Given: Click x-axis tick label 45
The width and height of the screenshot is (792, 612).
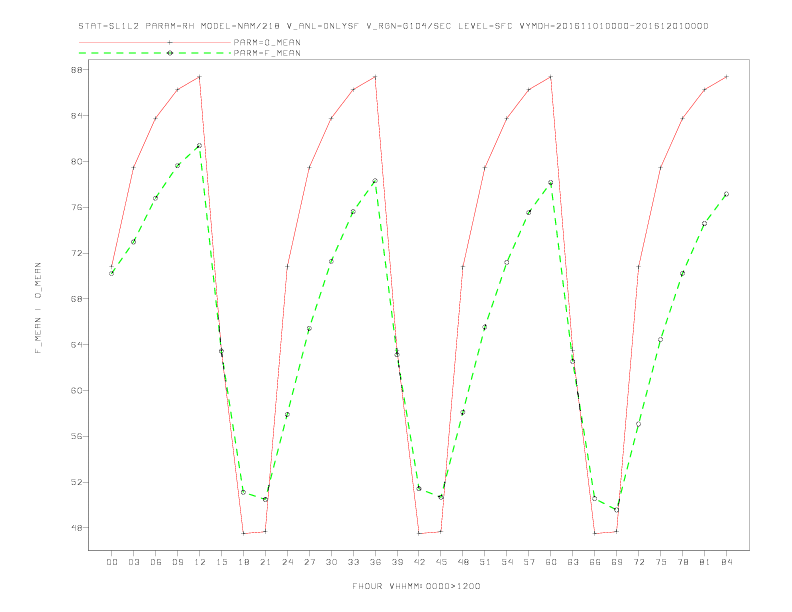Looking at the screenshot, I should click(441, 562).
